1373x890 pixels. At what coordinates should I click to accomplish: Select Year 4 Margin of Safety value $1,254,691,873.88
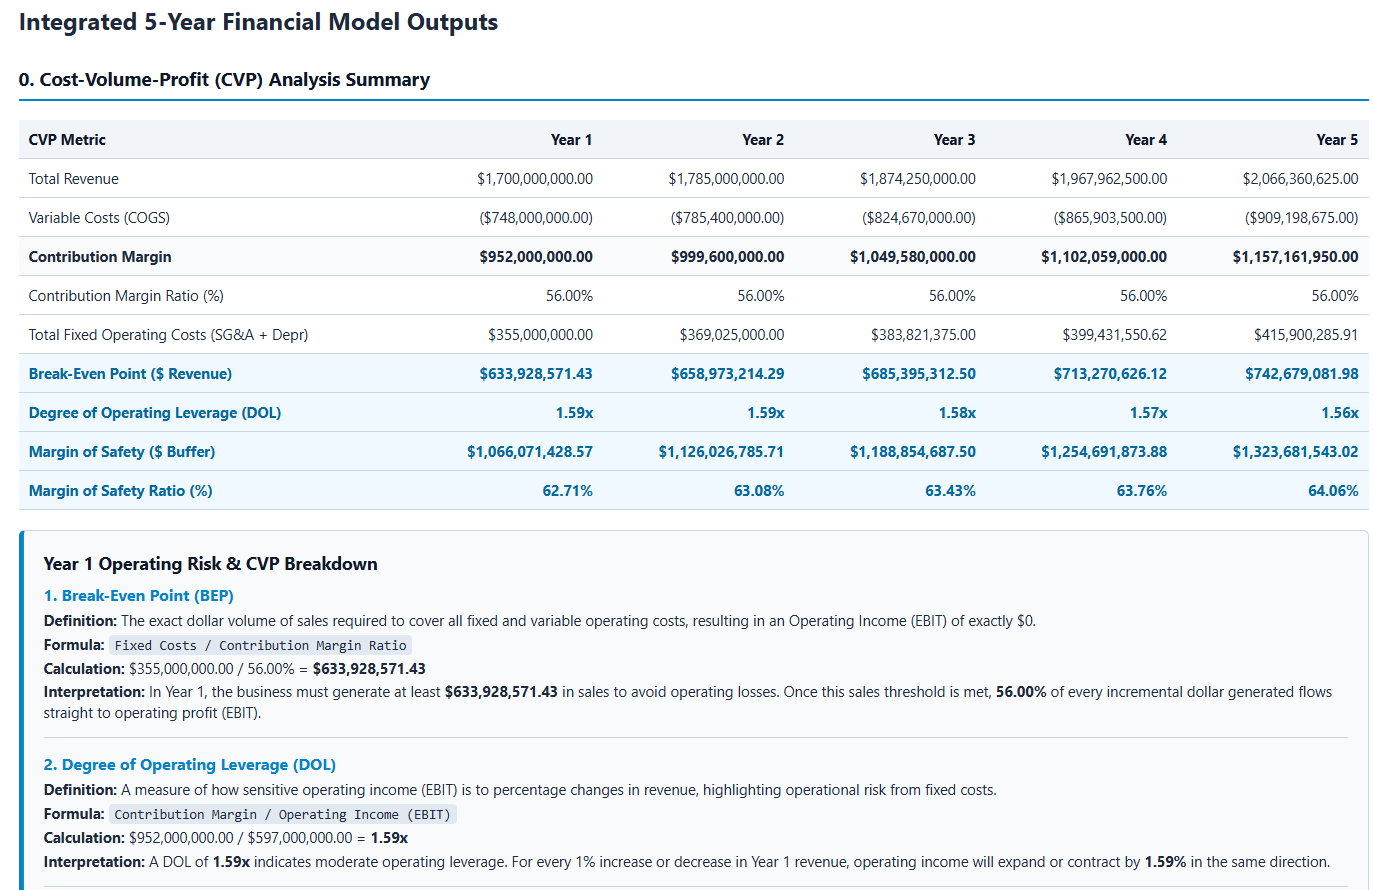1104,452
